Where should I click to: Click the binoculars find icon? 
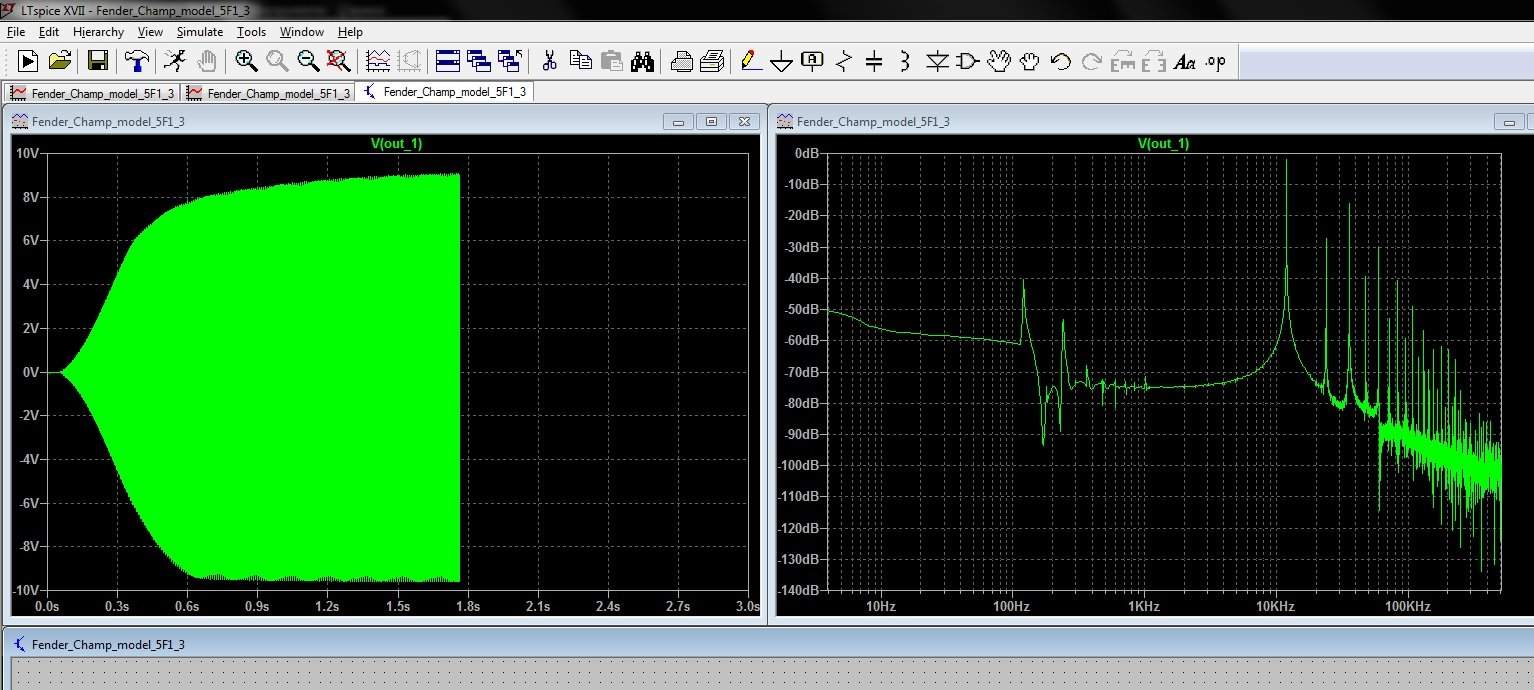click(x=642, y=62)
